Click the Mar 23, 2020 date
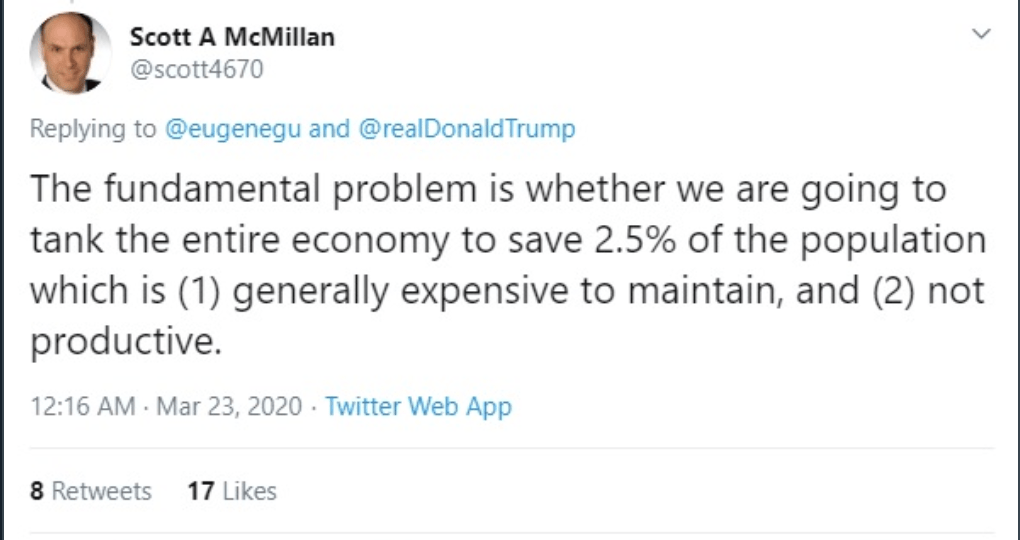The height and width of the screenshot is (540, 1020). (228, 407)
